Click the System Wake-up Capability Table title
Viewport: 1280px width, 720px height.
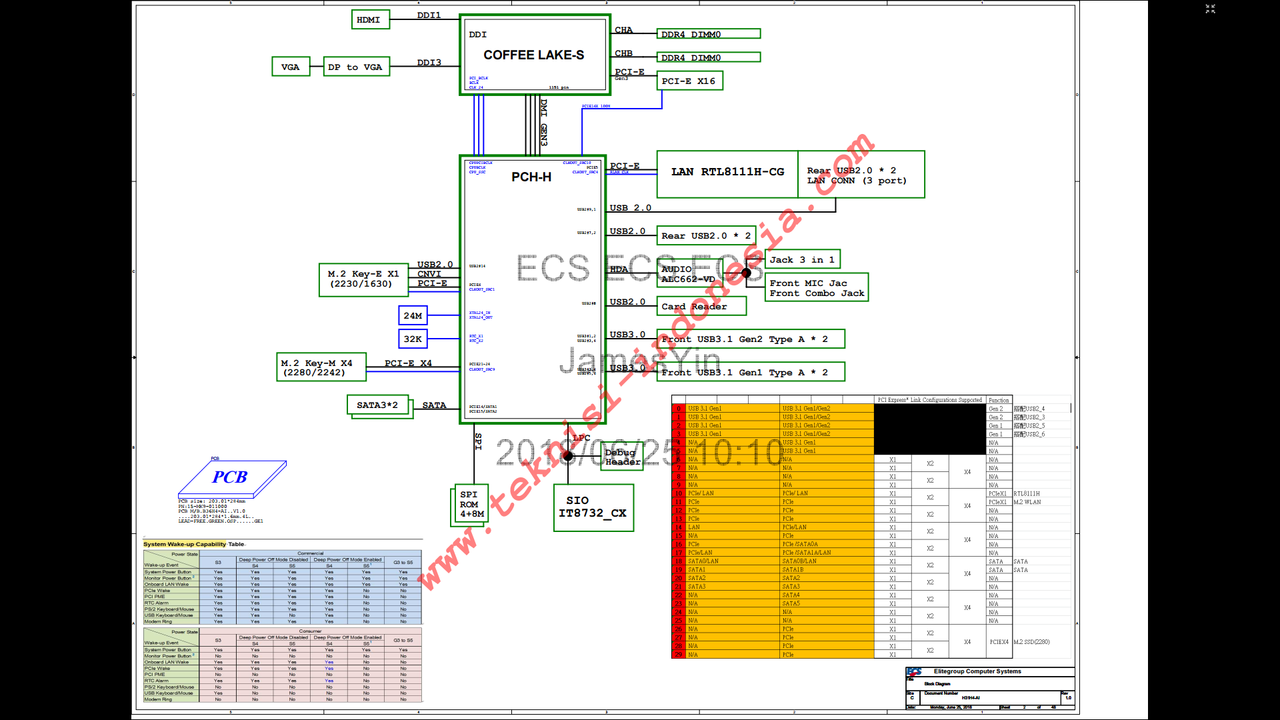click(193, 544)
